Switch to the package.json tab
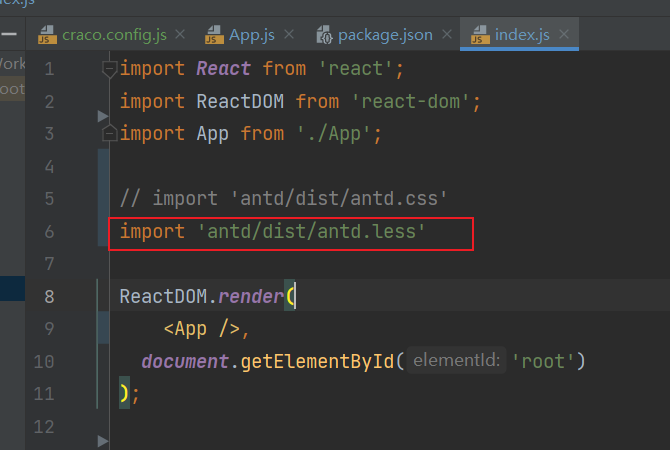The width and height of the screenshot is (670, 450). [385, 35]
